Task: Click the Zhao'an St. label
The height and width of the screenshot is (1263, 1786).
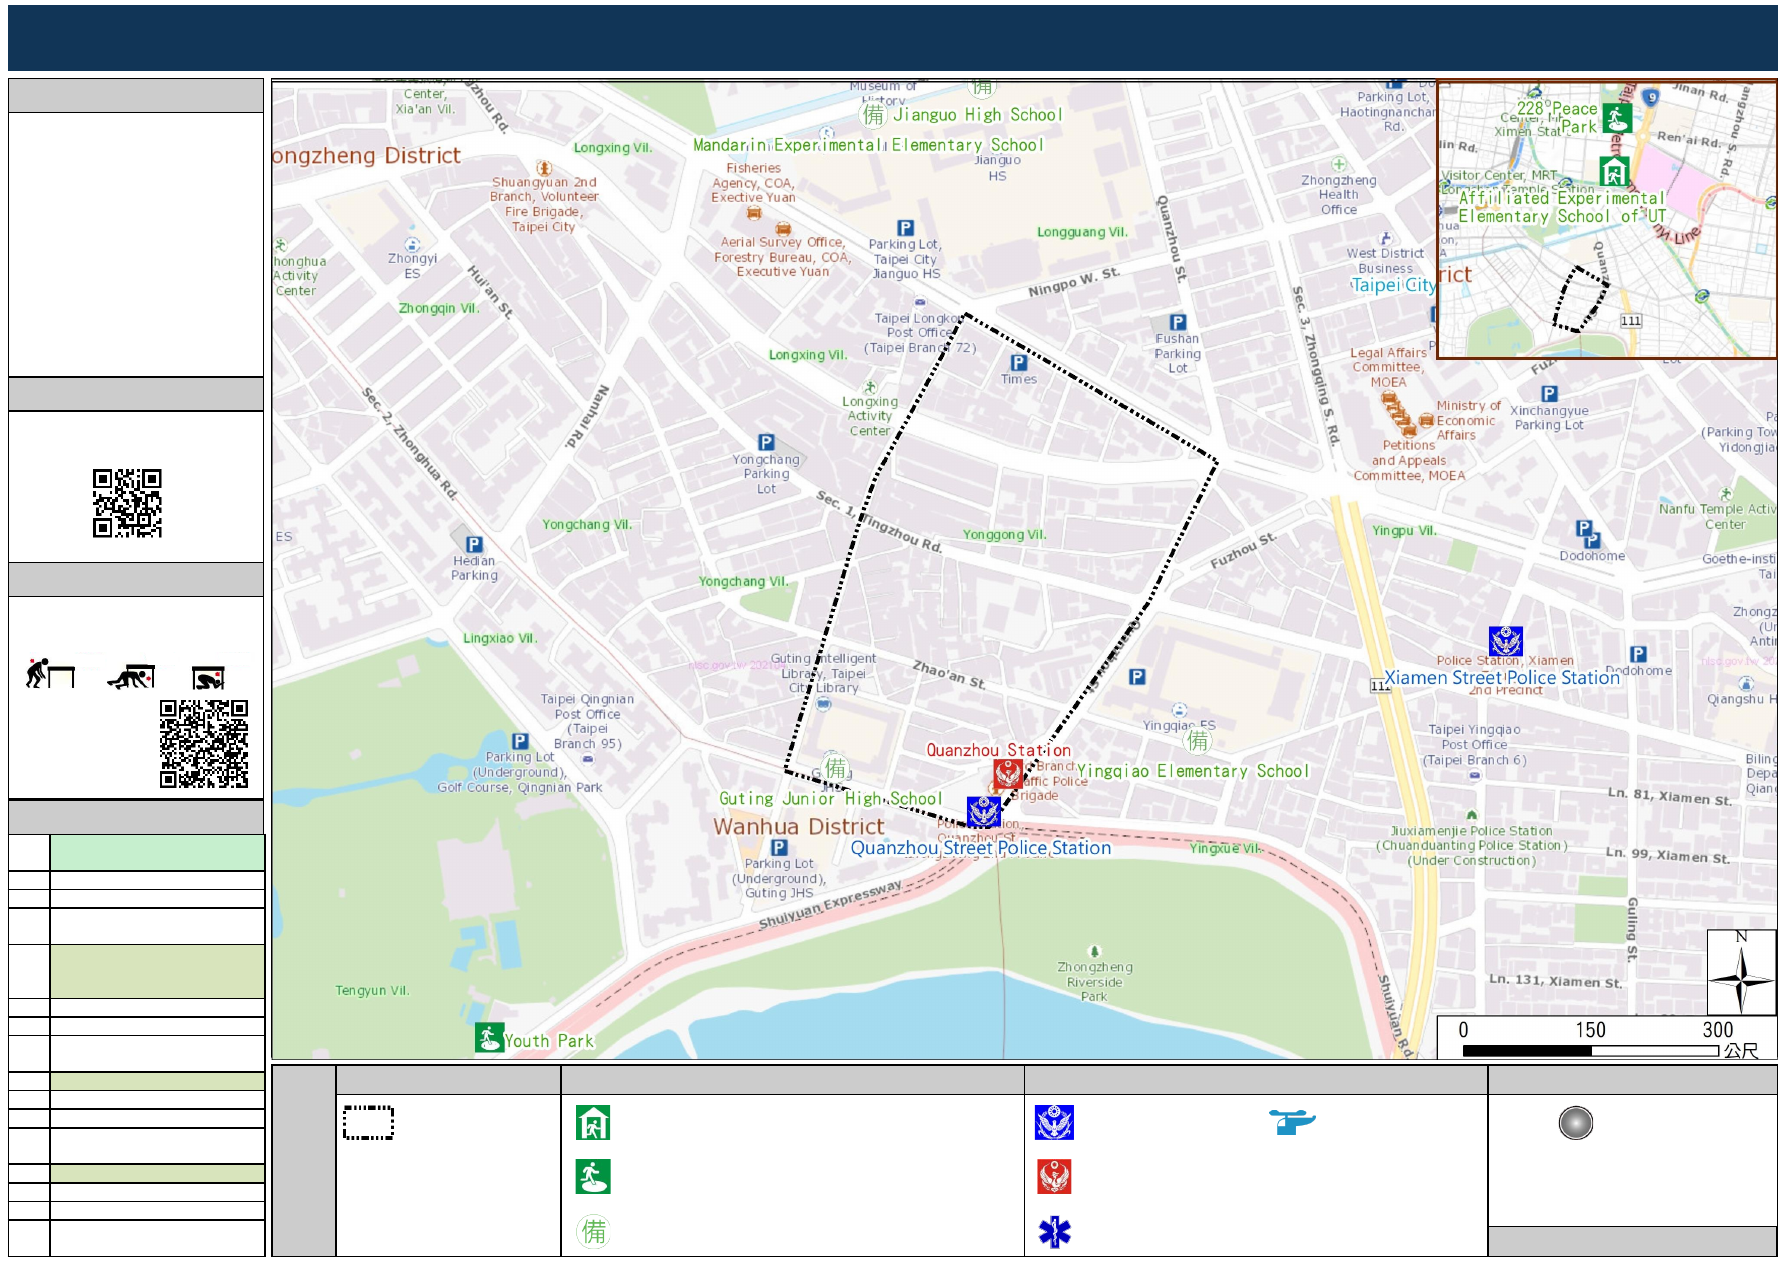Action: (x=950, y=675)
